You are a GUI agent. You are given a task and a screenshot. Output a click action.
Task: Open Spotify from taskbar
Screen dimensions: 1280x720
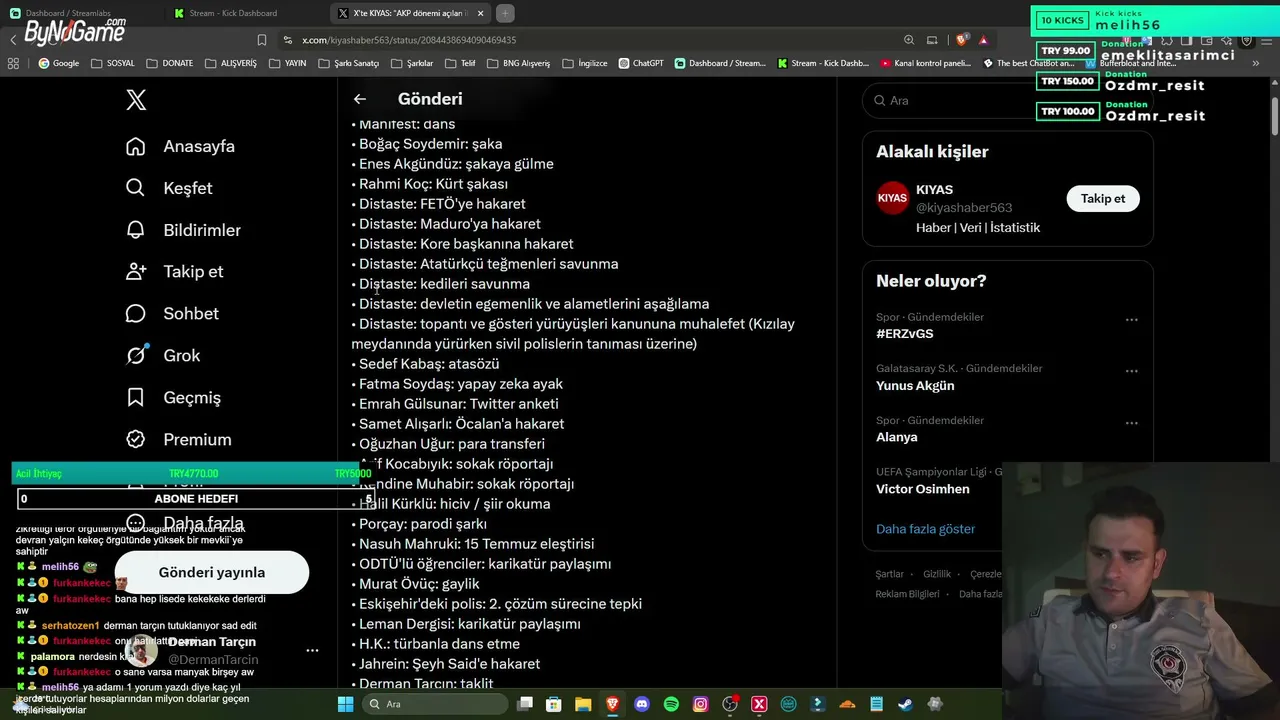tap(671, 704)
